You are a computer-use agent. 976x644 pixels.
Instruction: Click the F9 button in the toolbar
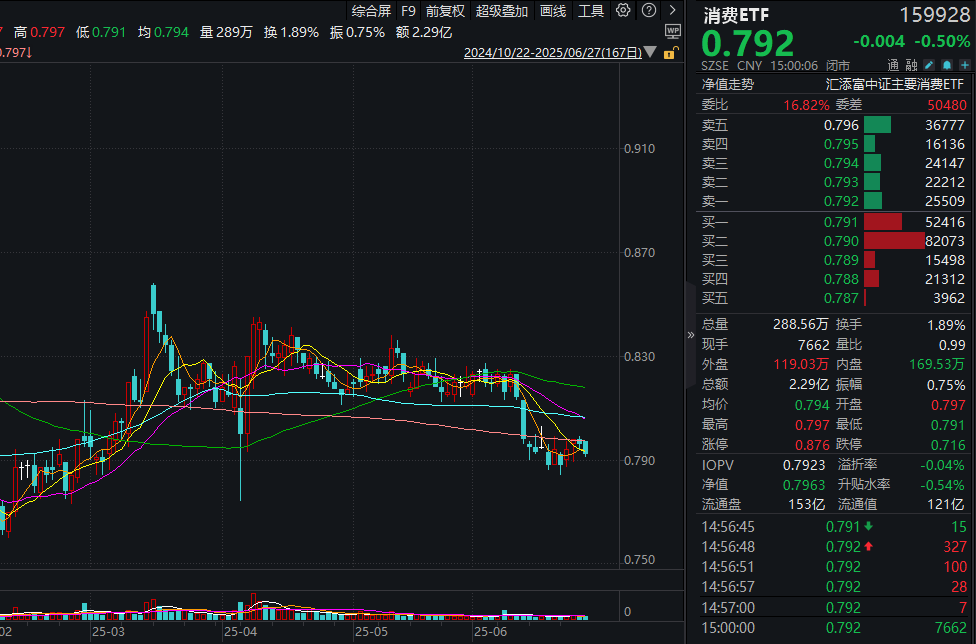click(408, 11)
